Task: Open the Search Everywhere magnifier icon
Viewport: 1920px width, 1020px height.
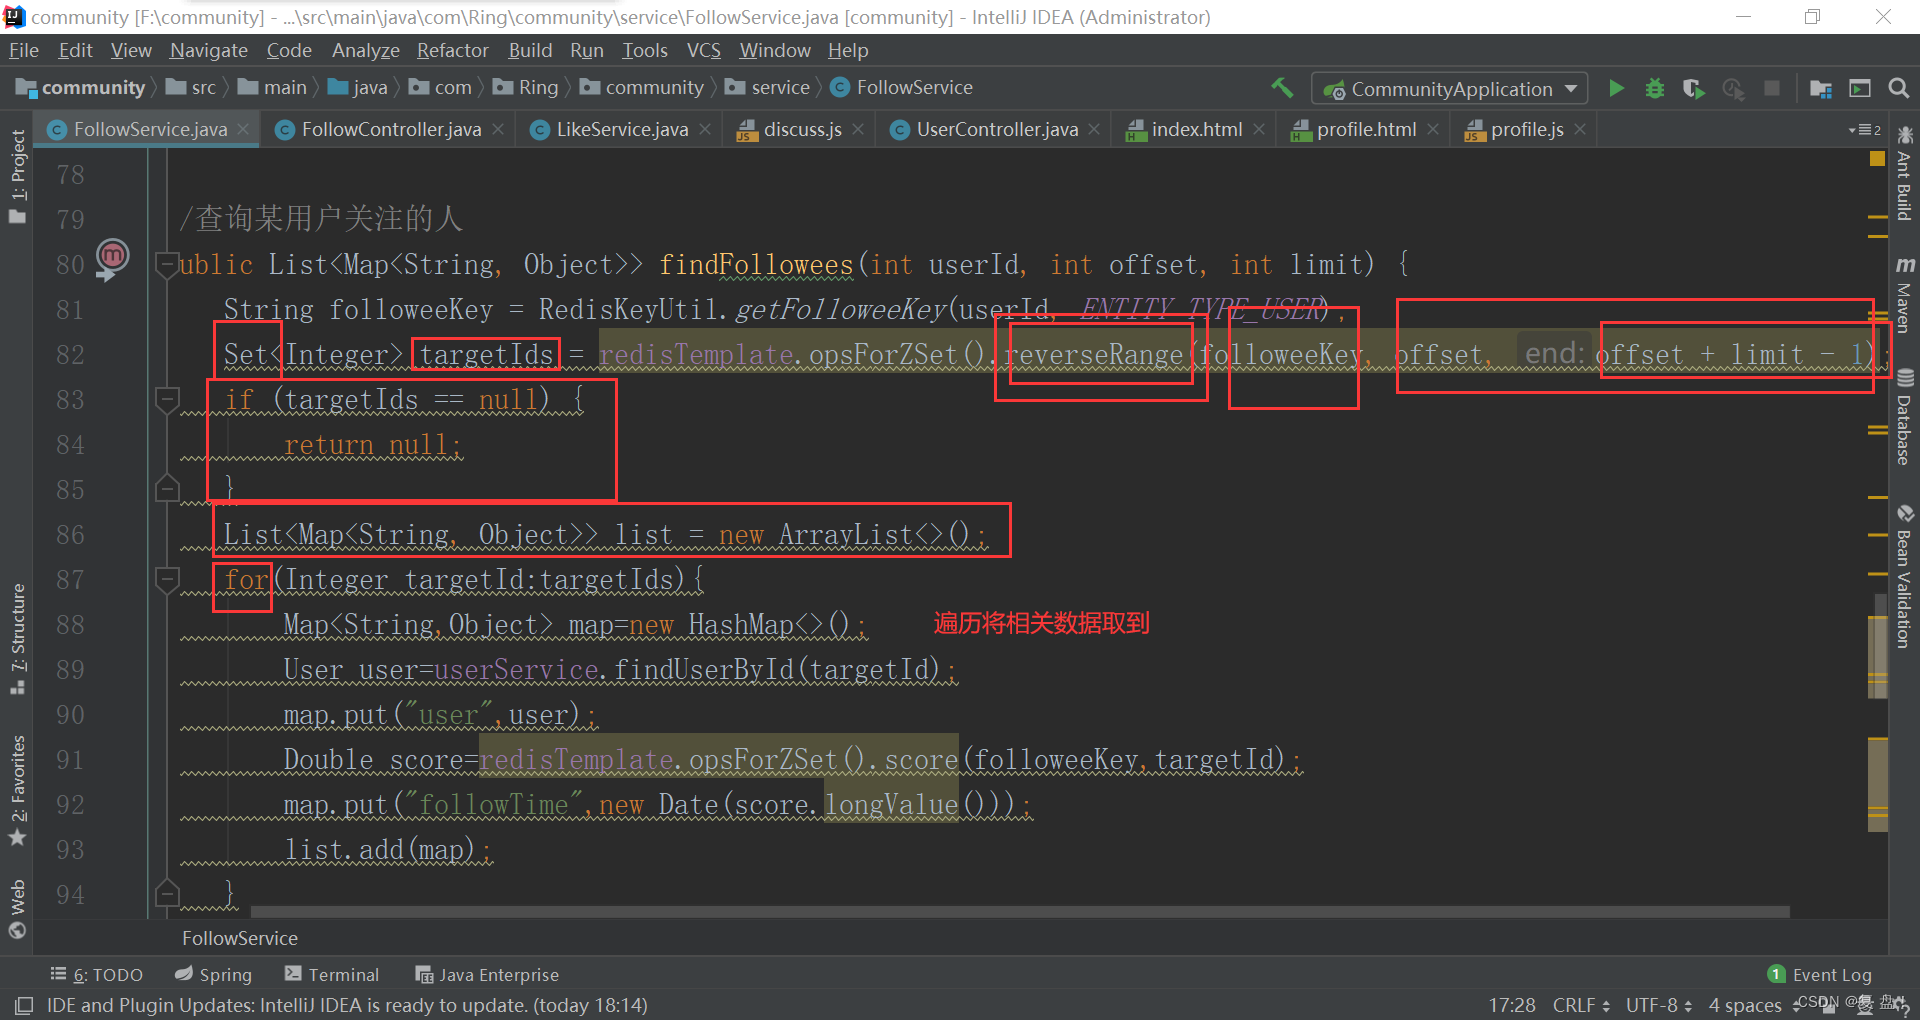Action: point(1898,88)
